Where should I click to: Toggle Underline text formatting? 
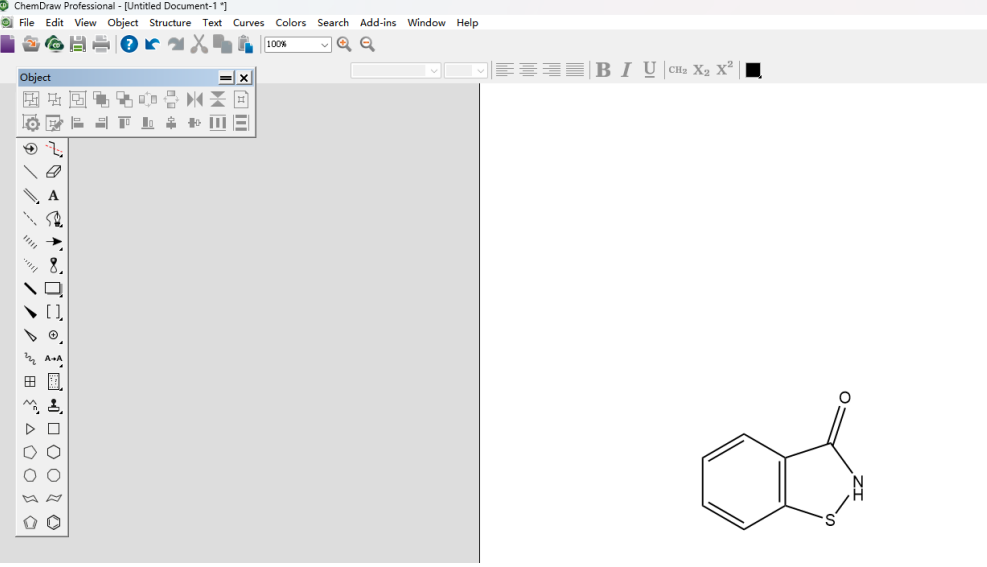[650, 70]
